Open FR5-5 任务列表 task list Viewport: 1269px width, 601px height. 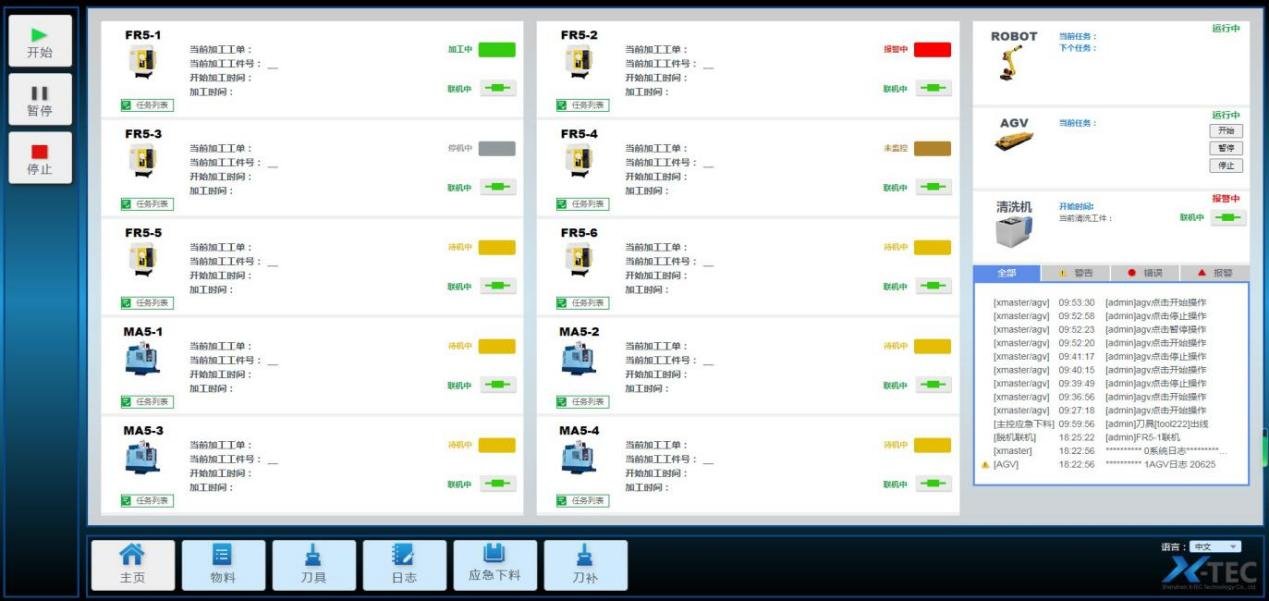pyautogui.click(x=147, y=303)
